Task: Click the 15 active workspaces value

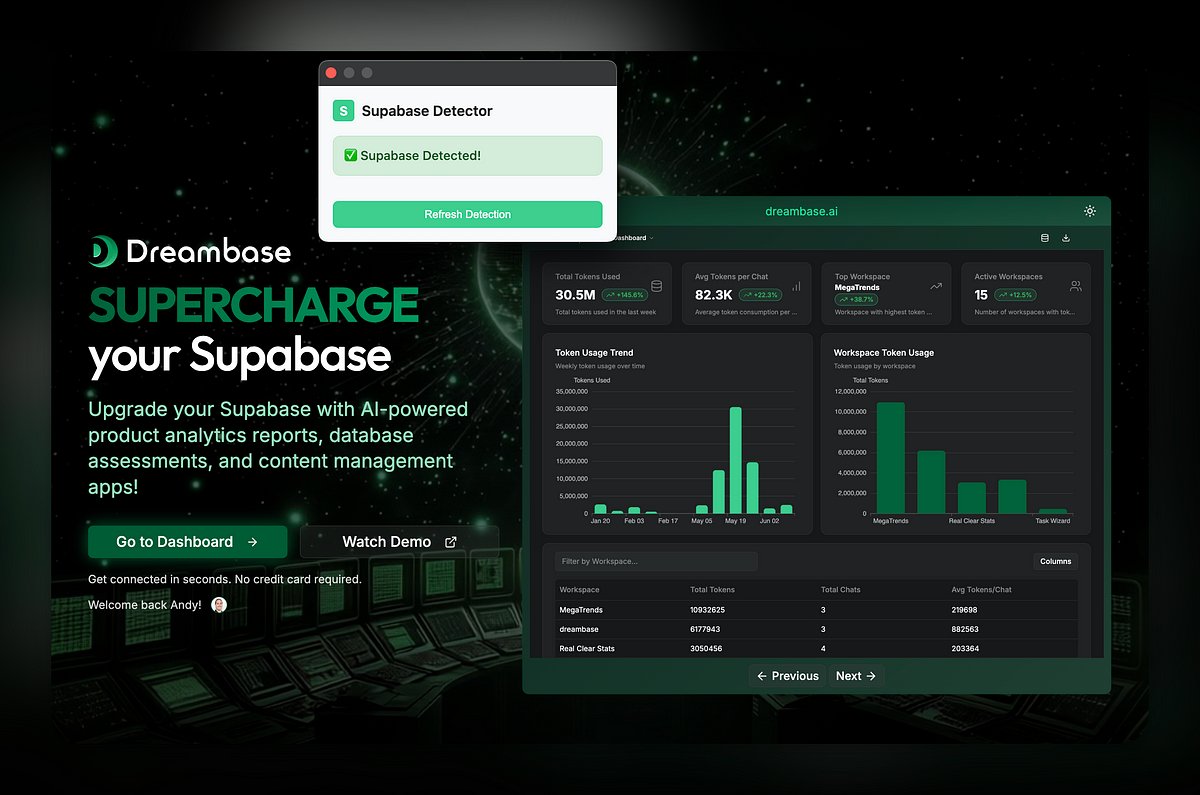Action: tap(981, 295)
